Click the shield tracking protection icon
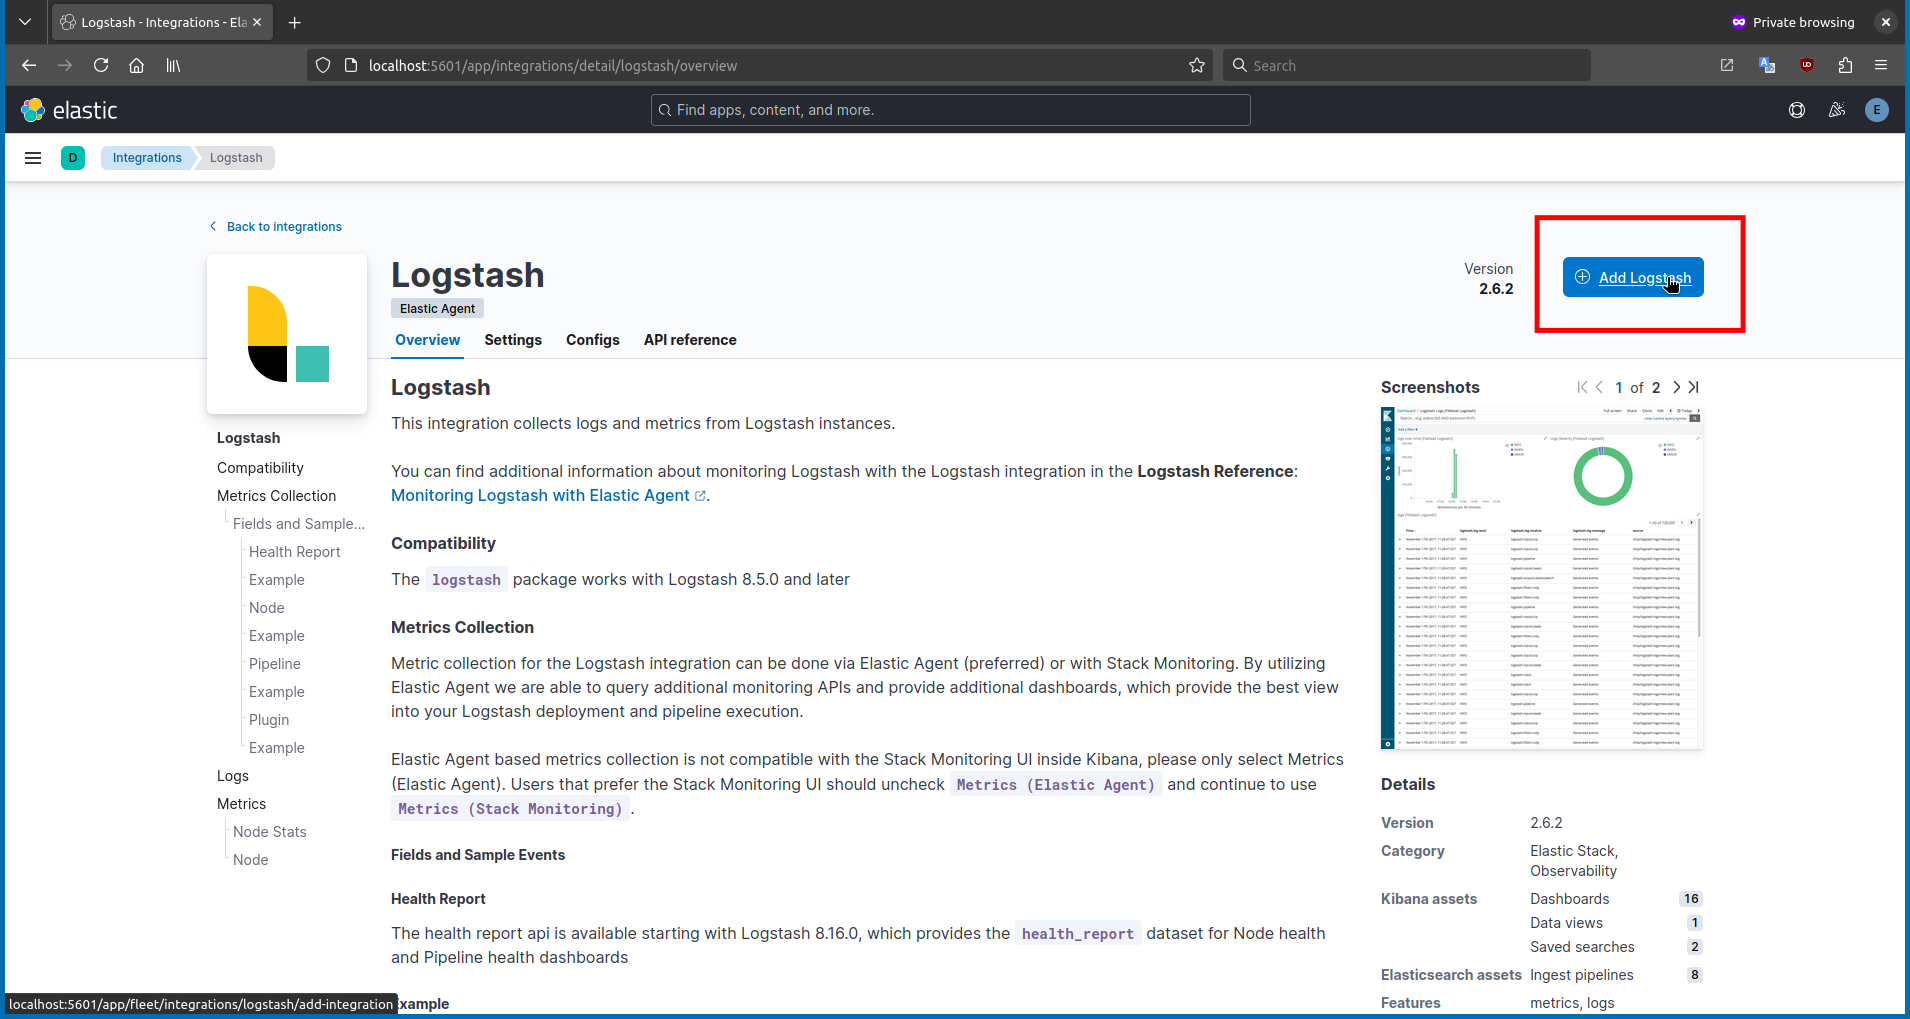This screenshot has height=1019, width=1910. (x=323, y=65)
